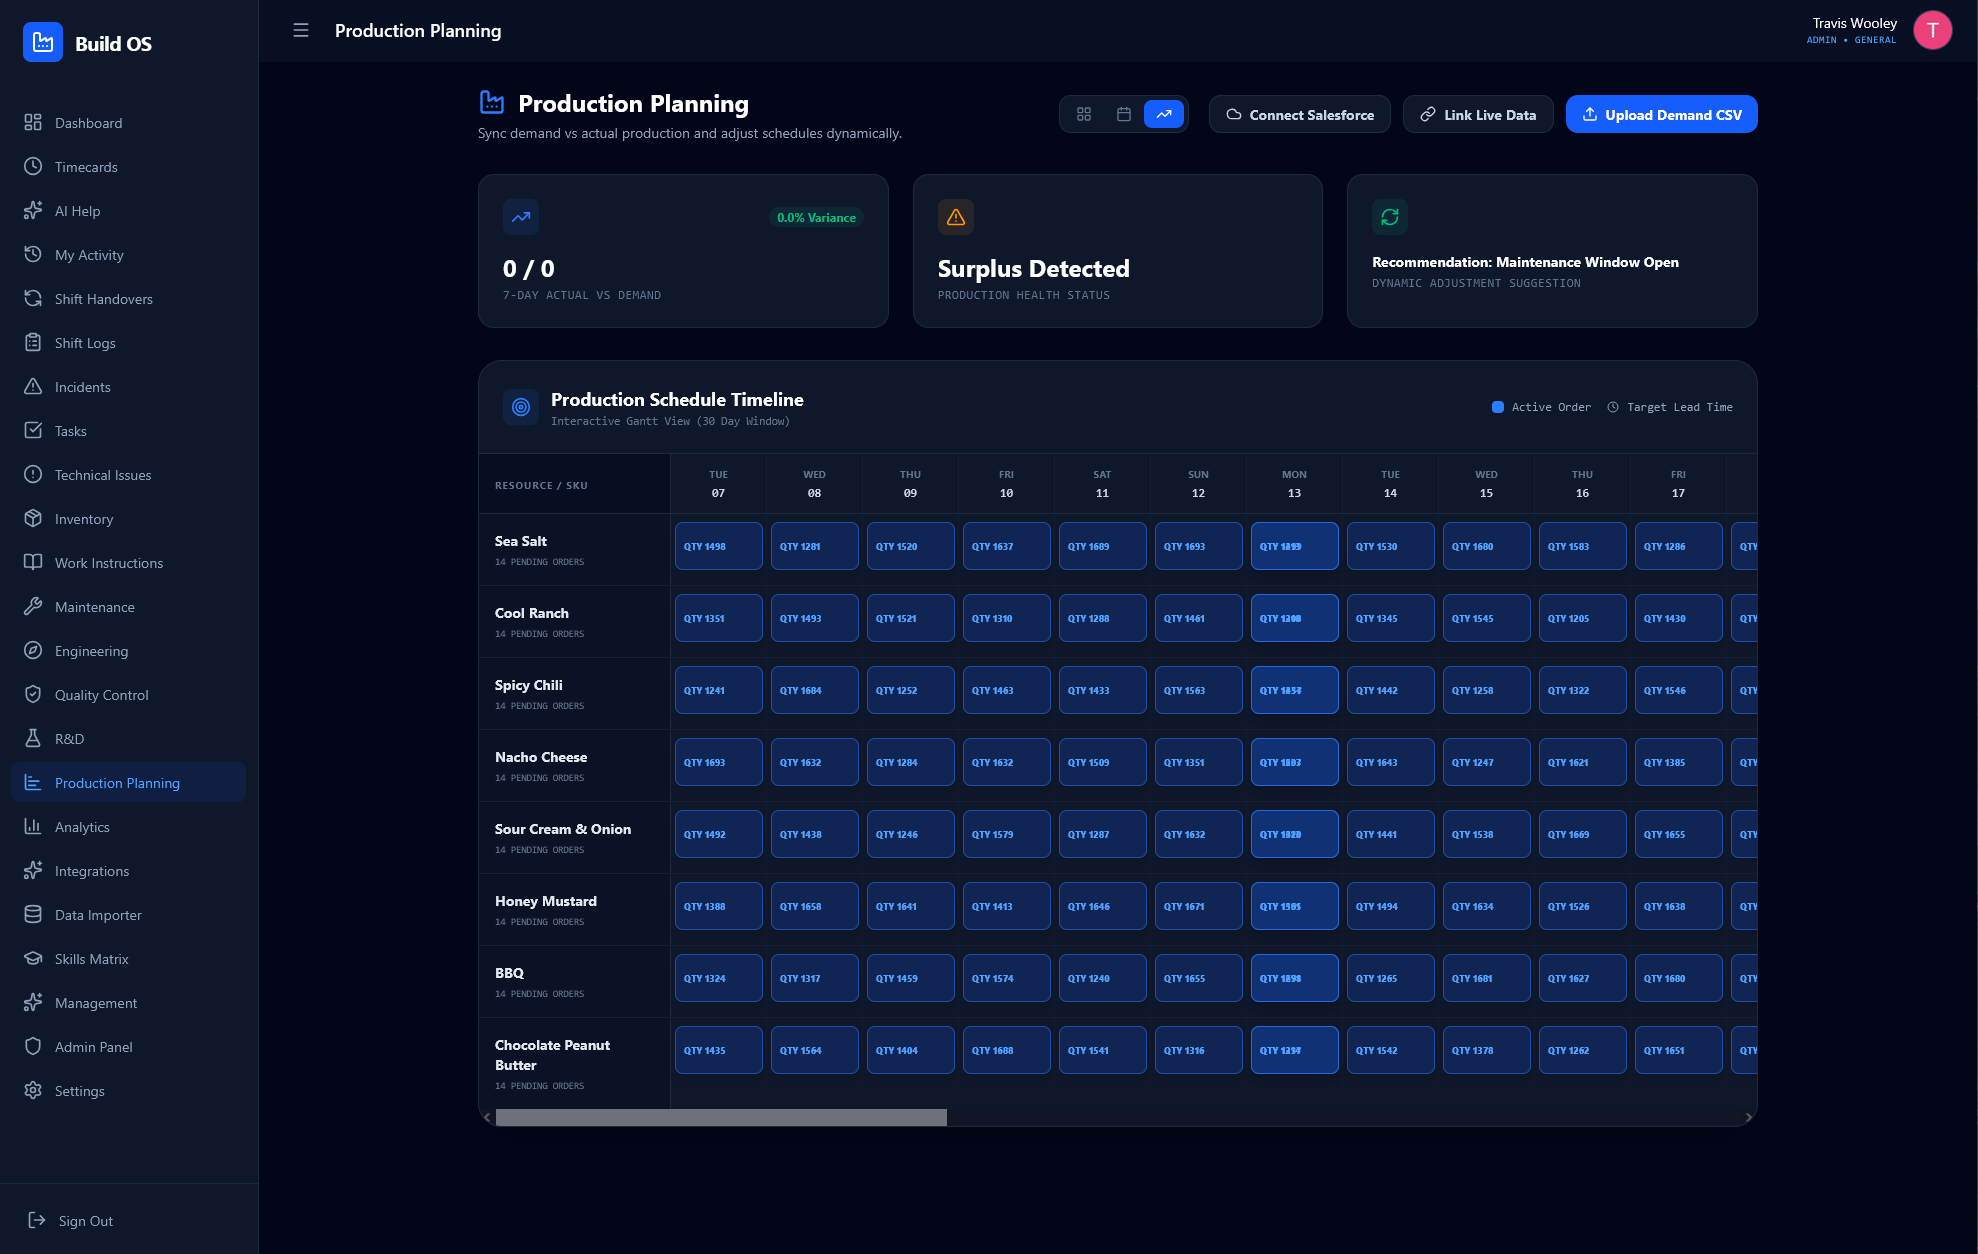
Task: Click the Travis Wooley avatar
Action: click(x=1932, y=30)
